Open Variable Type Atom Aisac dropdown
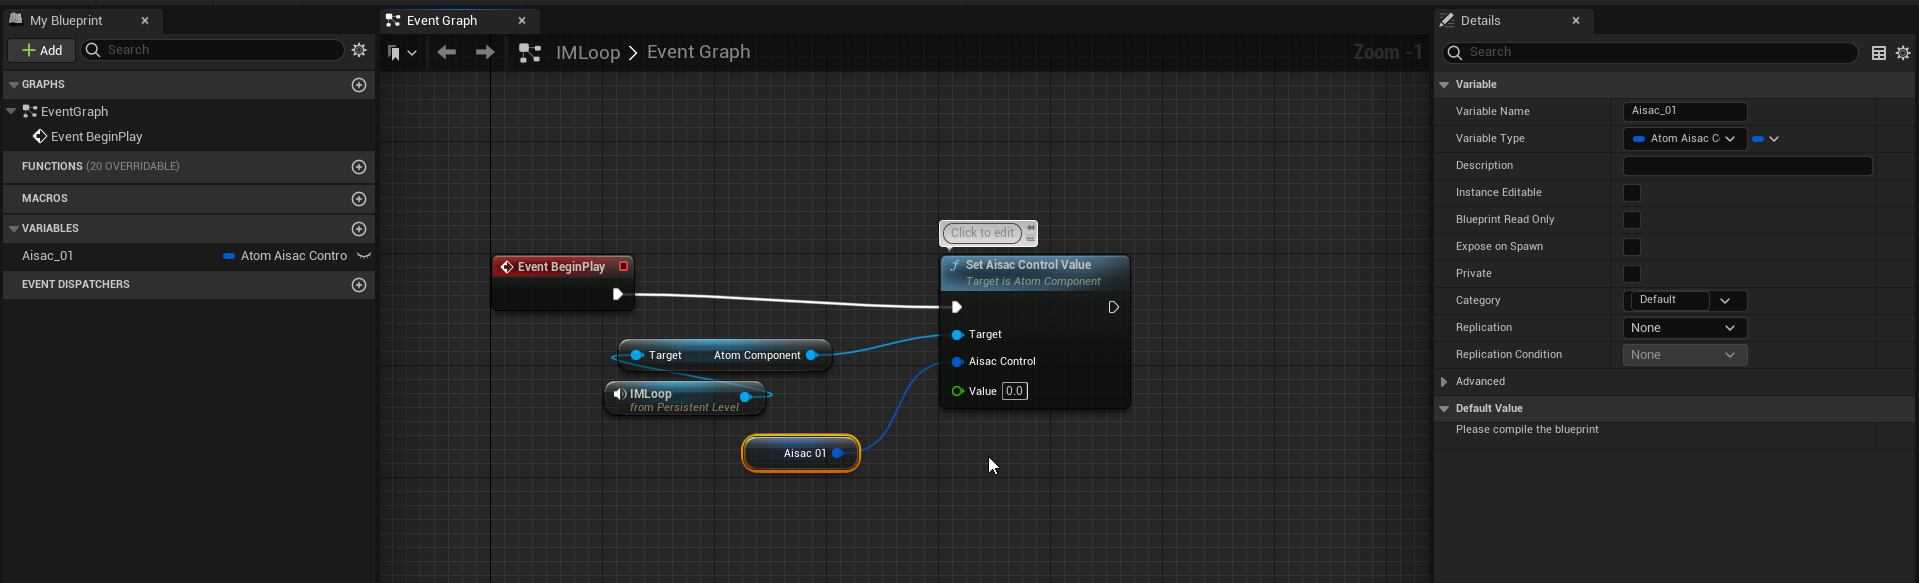Screen dimensions: 1919x583 (1684, 139)
